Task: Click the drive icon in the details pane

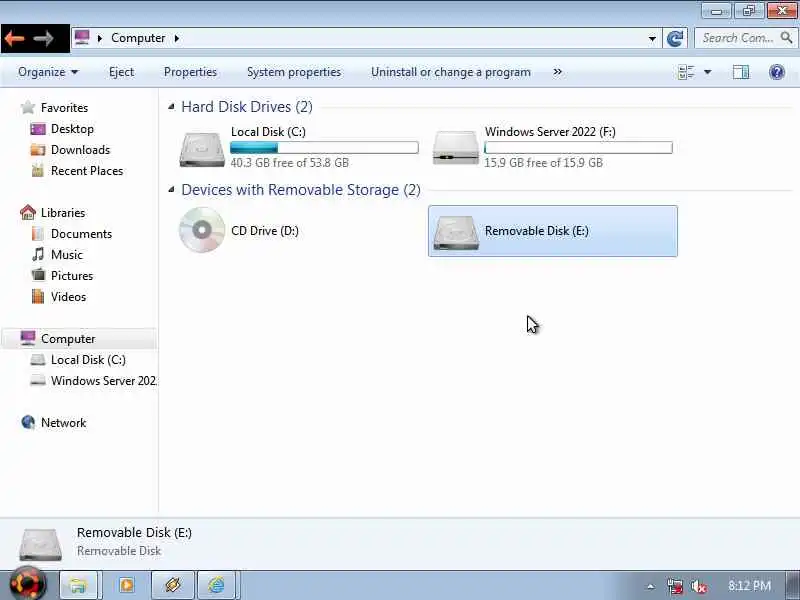Action: point(40,544)
